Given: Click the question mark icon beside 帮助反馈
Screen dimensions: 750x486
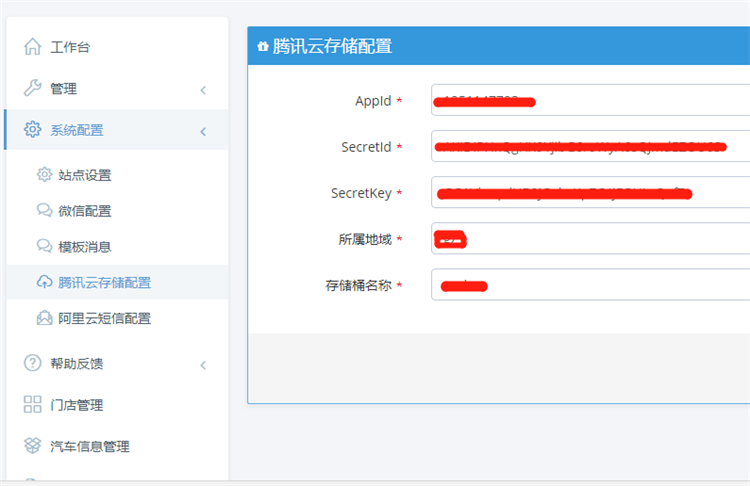Looking at the screenshot, I should 33,363.
